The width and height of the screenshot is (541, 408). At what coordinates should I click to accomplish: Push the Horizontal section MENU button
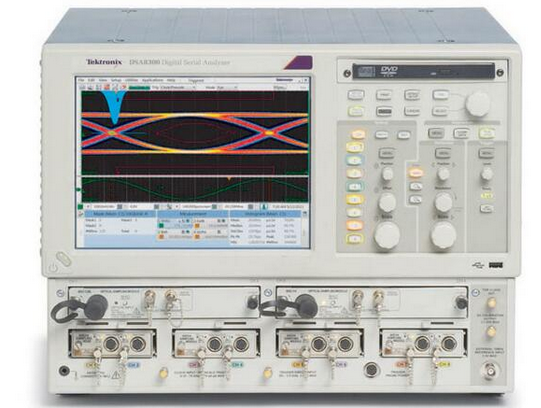point(442,153)
